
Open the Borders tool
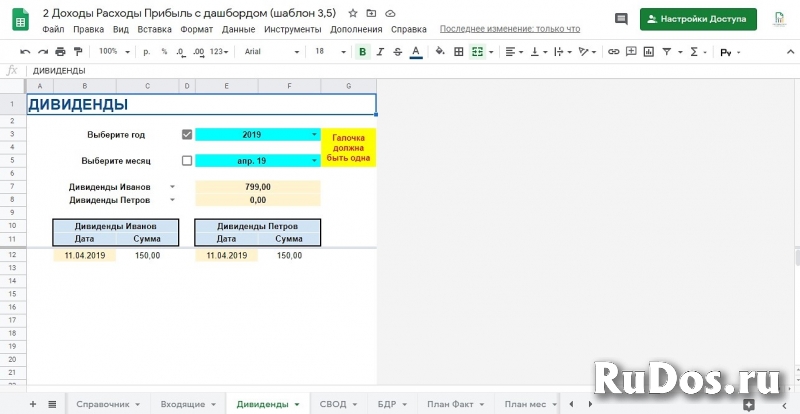point(459,51)
